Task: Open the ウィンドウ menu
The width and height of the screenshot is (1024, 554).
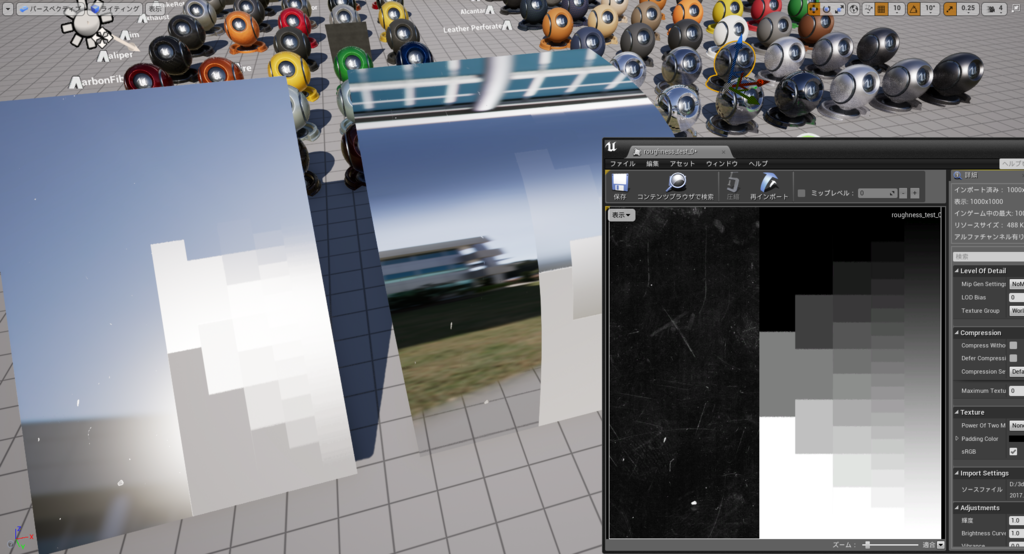Action: point(722,164)
